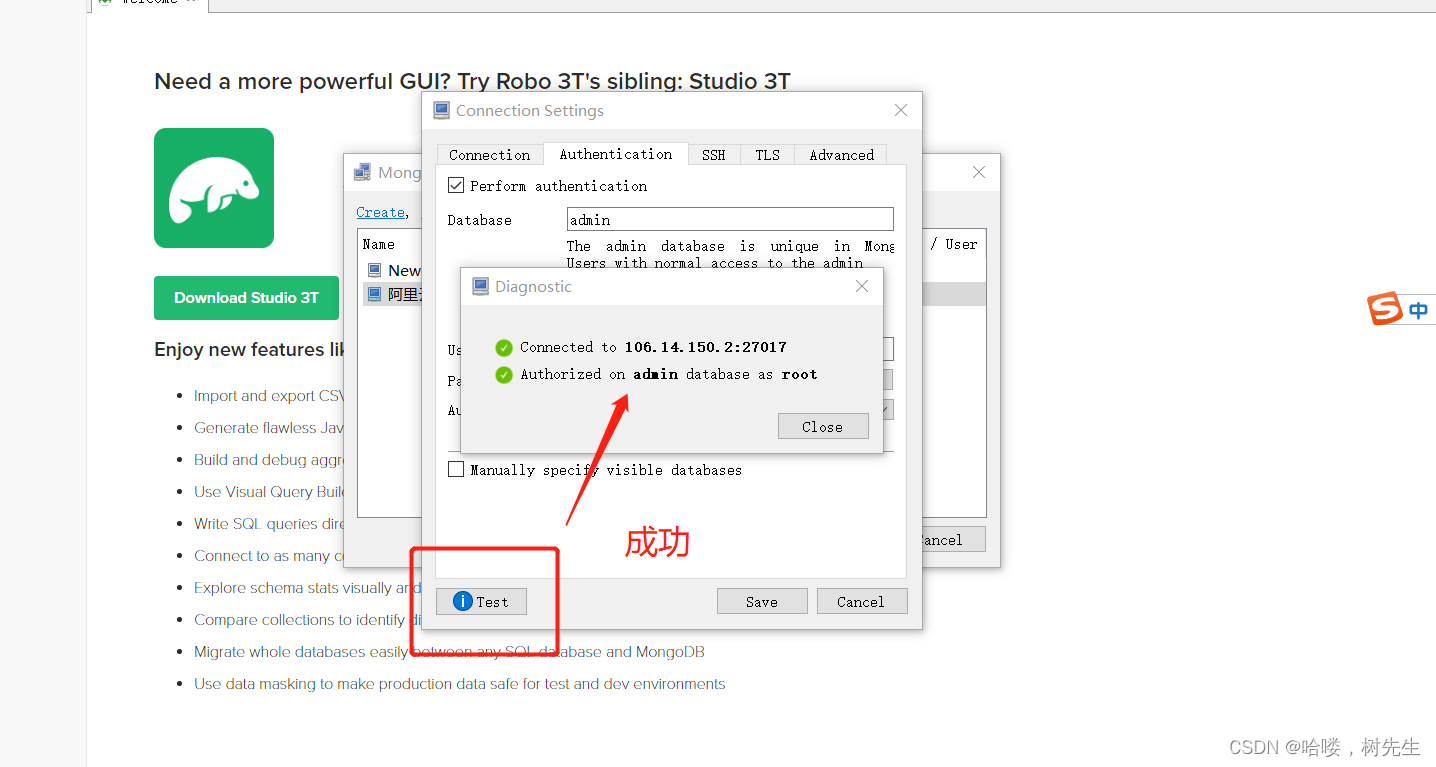1436x767 pixels.
Task: Click Cancel in Connection Settings
Action: click(861, 601)
